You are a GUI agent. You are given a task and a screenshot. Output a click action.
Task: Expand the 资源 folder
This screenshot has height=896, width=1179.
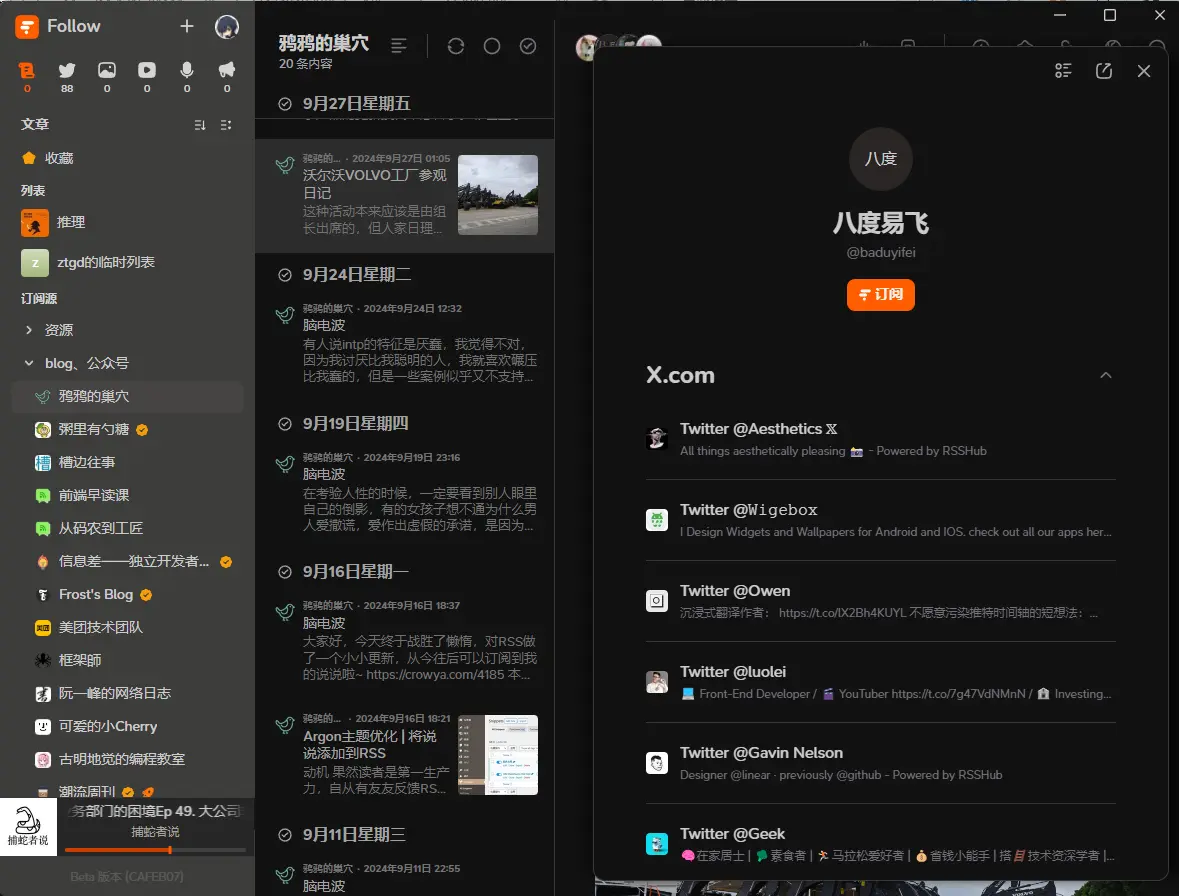(x=29, y=330)
